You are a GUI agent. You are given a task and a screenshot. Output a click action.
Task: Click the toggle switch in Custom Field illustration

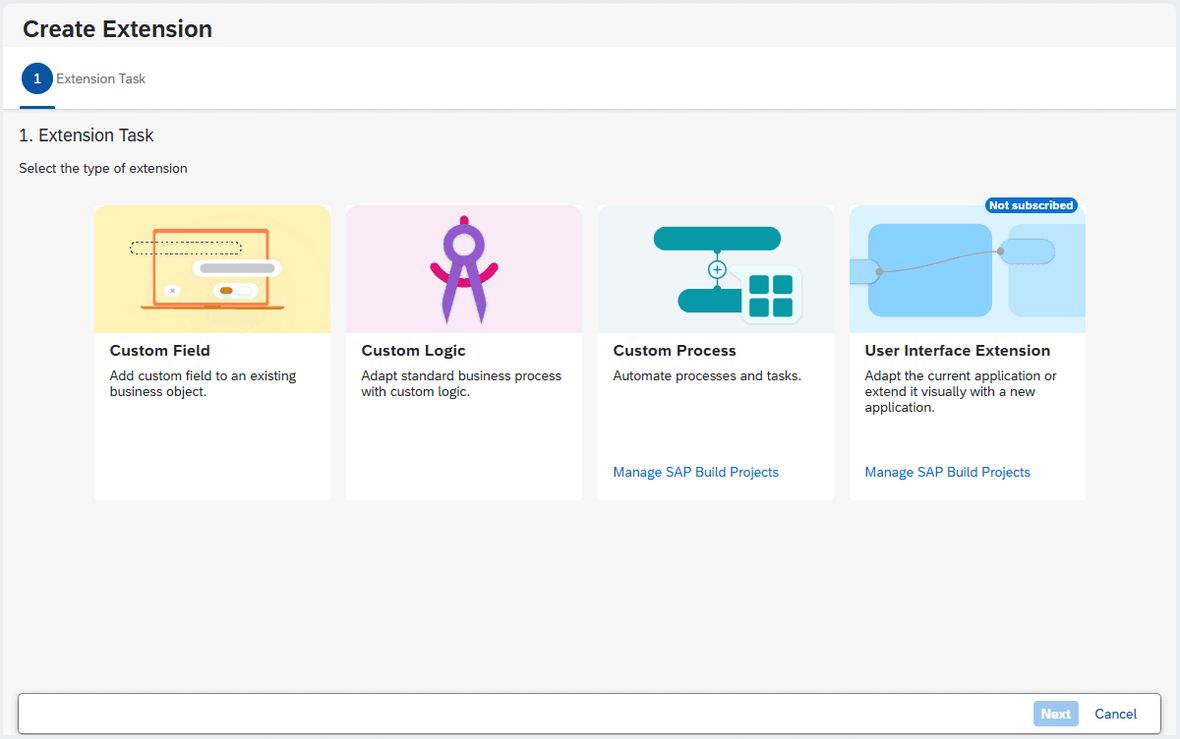coord(236,290)
